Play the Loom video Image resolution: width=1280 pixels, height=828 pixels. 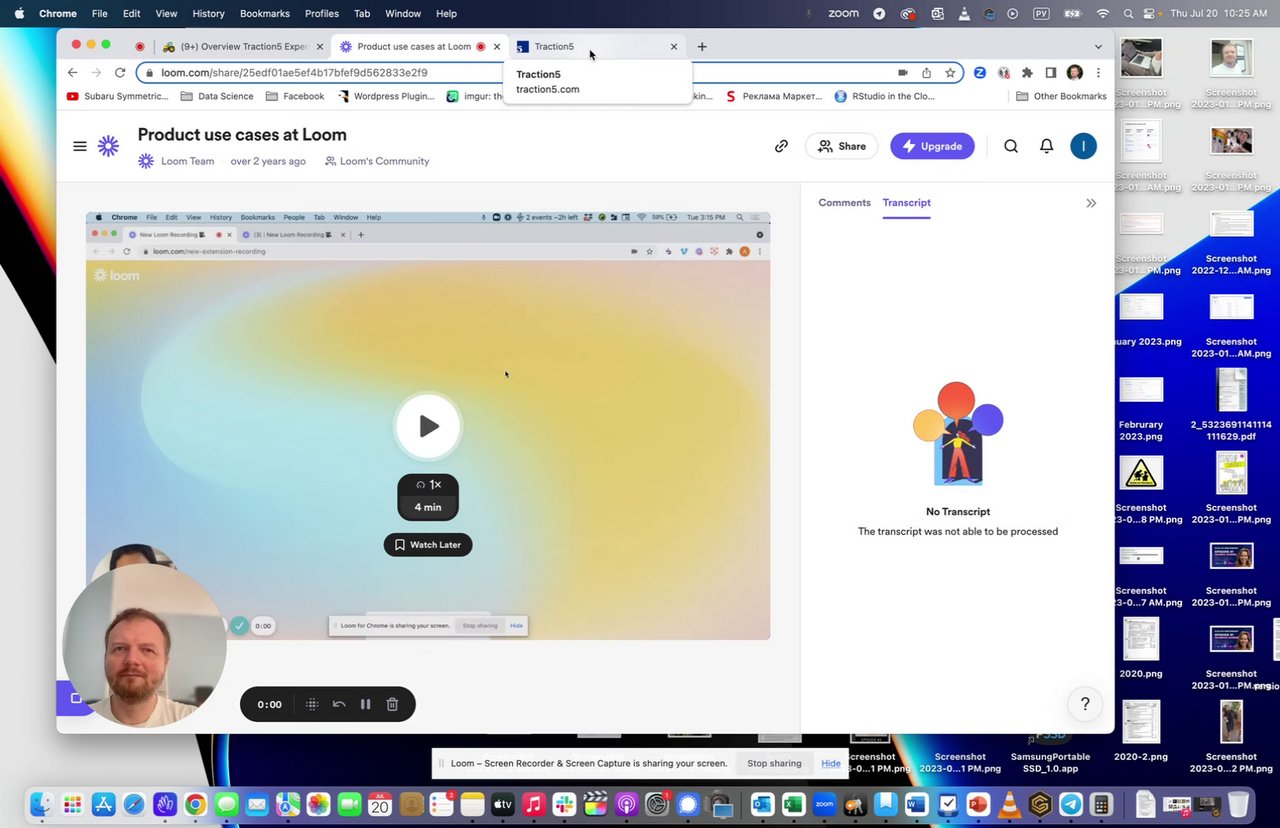click(x=428, y=426)
